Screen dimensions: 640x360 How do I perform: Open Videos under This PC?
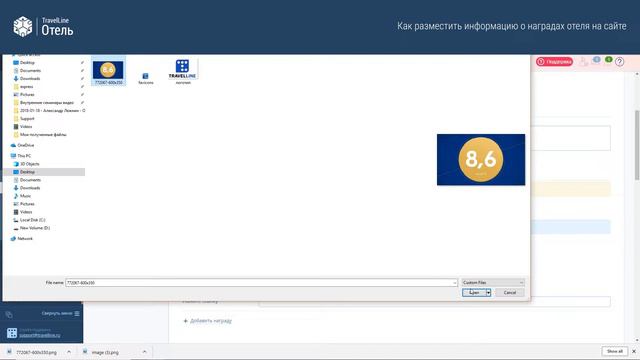(26, 212)
